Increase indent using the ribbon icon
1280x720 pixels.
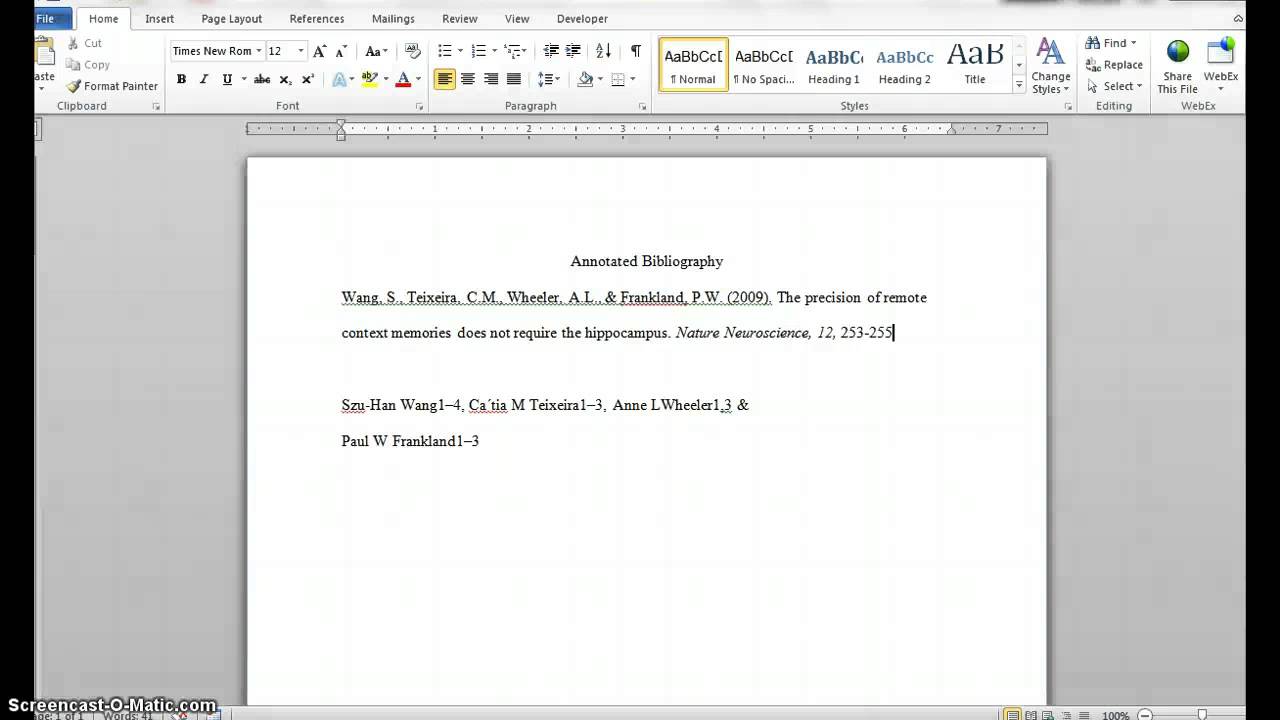[x=573, y=51]
